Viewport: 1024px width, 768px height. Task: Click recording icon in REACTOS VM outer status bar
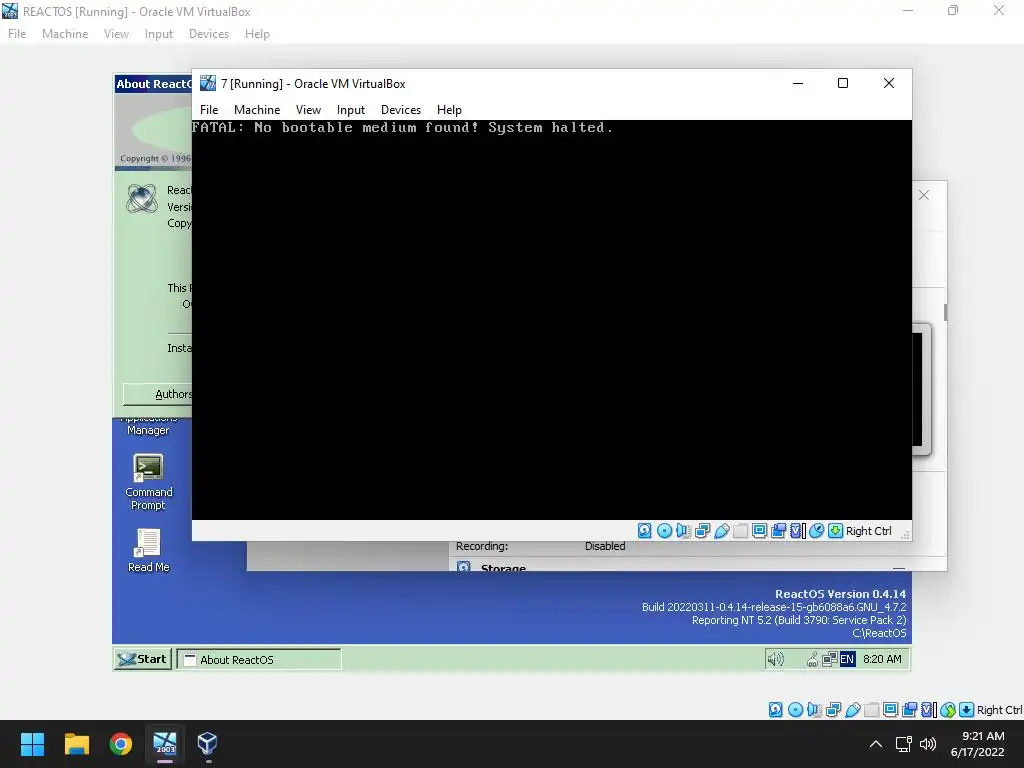910,710
